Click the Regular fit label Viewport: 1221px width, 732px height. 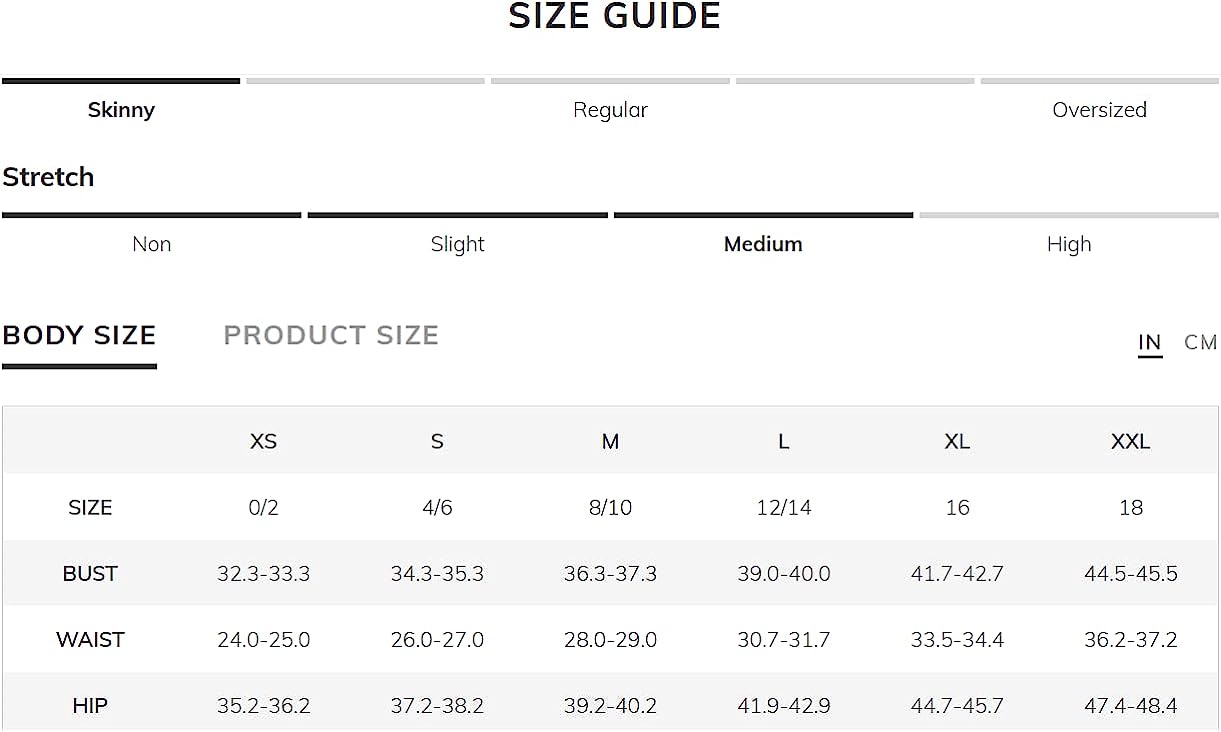click(x=610, y=110)
